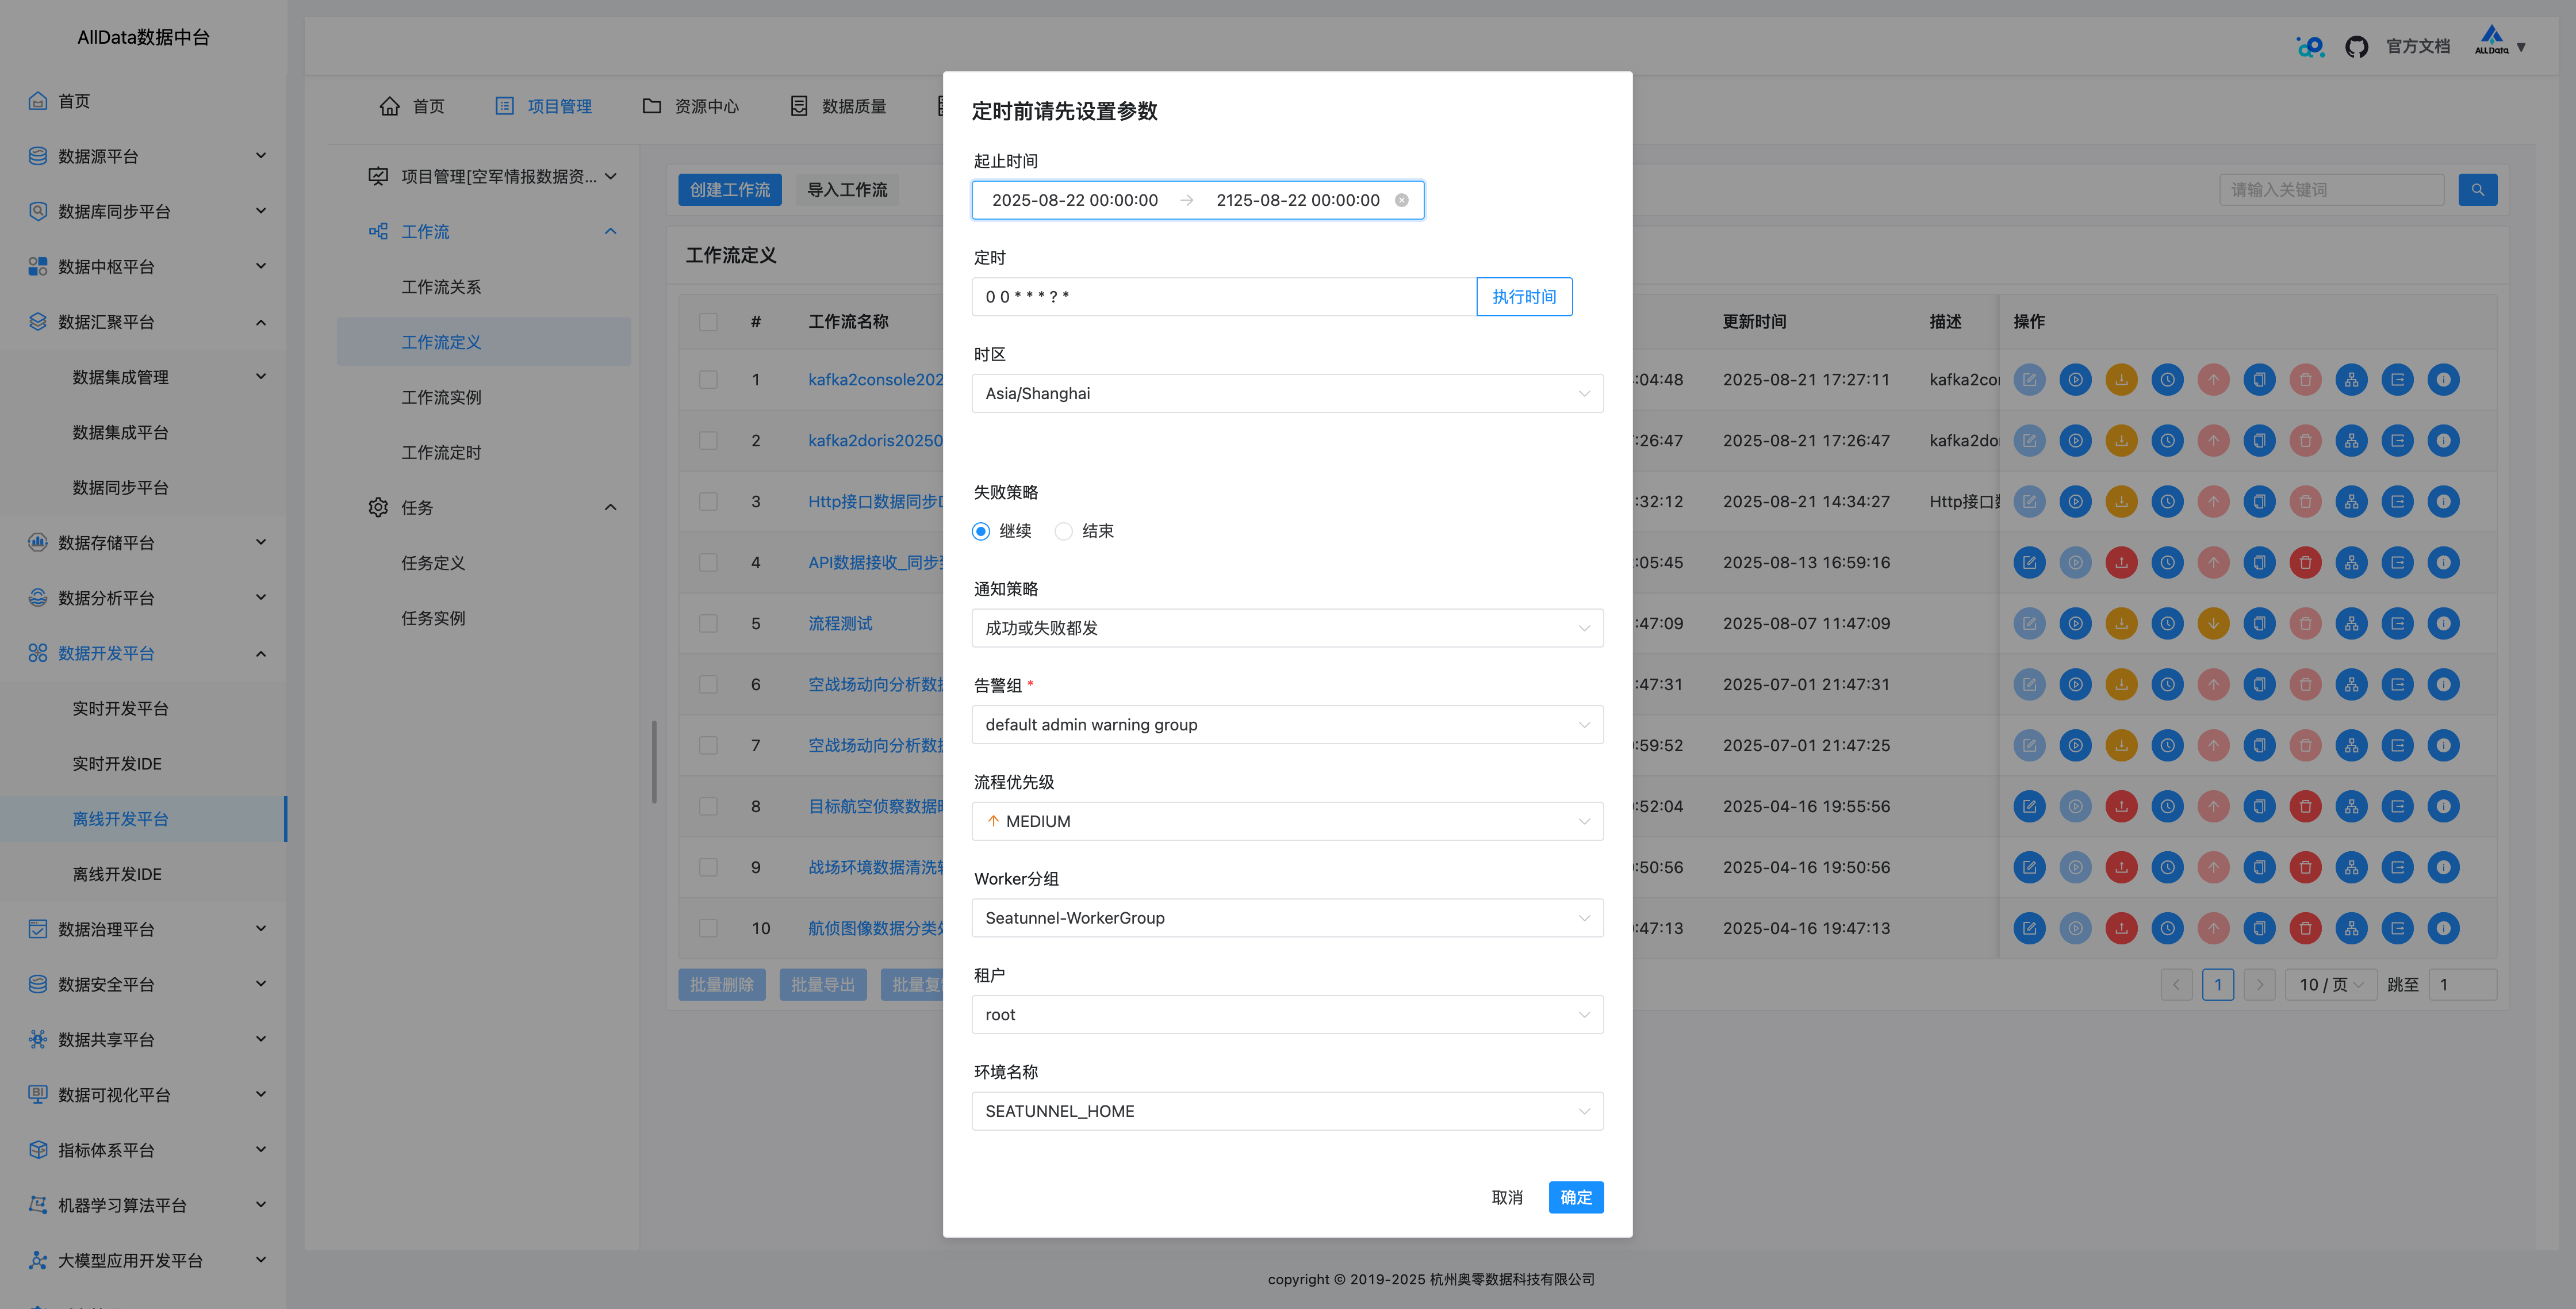
Task: Click the home icon in left sidebar
Action: click(38, 101)
